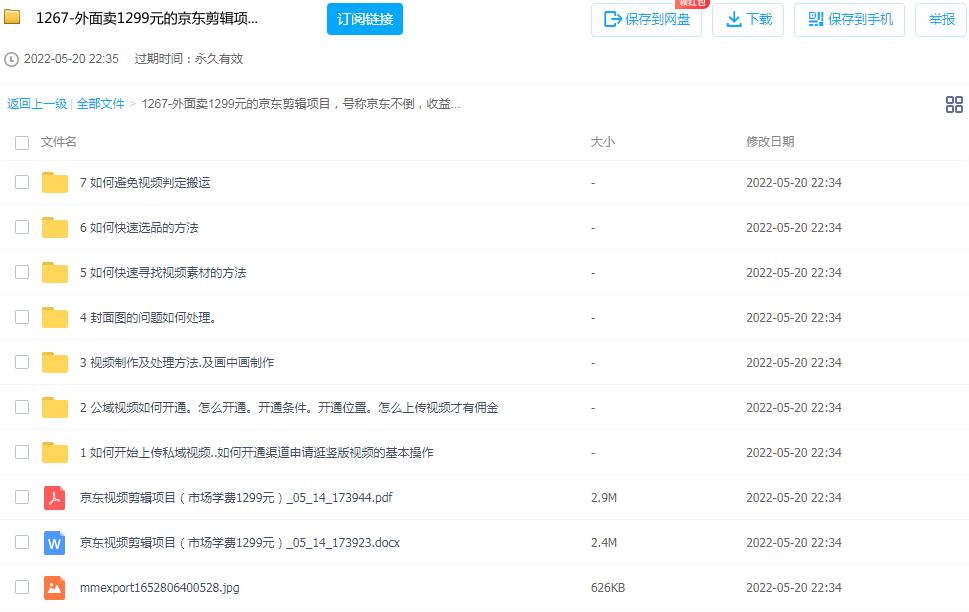Check the box for mmexport1652806400528.jpg
This screenshot has width=969, height=612.
[22, 587]
